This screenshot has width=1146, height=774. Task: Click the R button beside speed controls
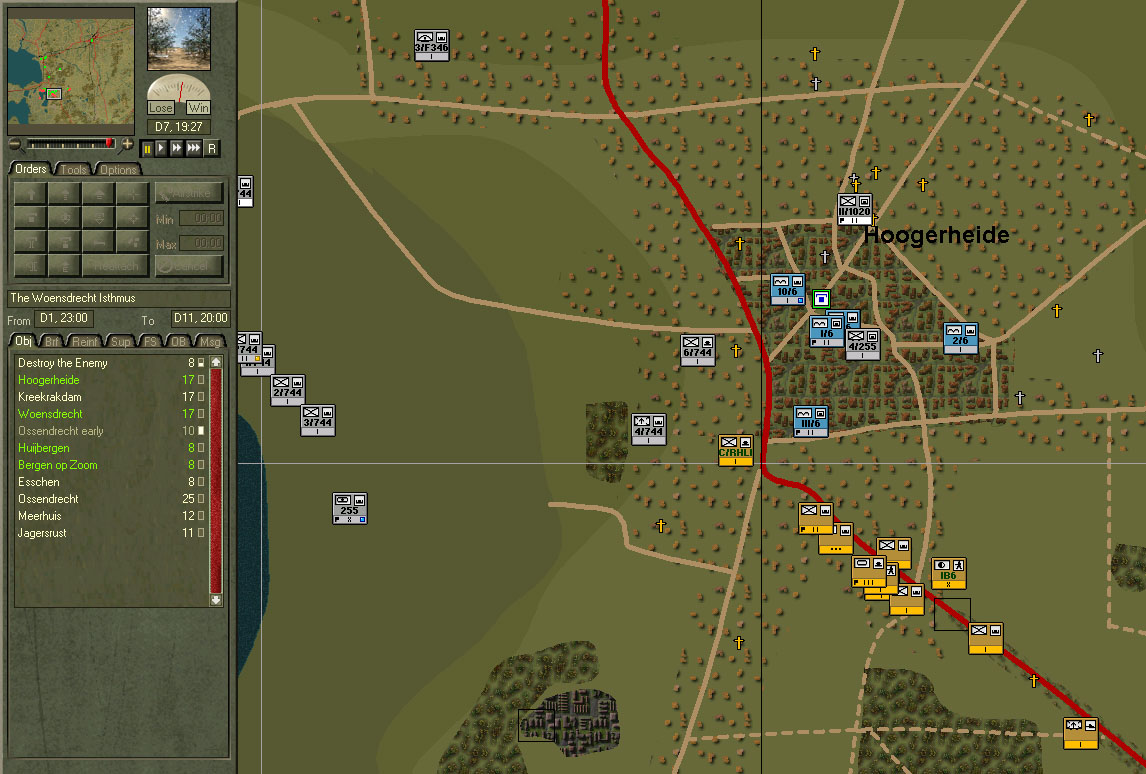[x=212, y=148]
